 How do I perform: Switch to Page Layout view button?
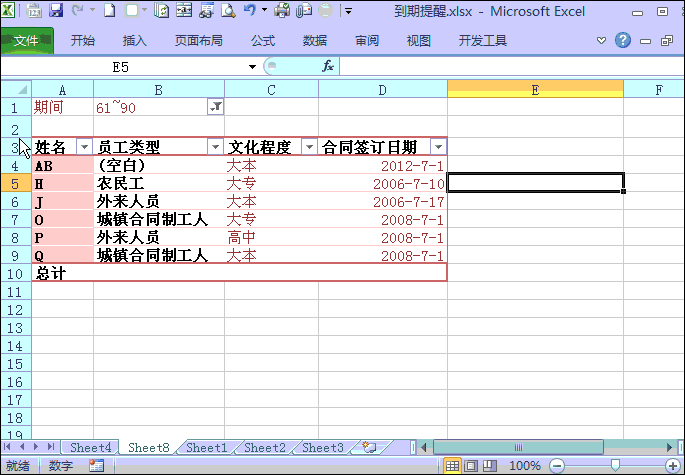coord(471,466)
